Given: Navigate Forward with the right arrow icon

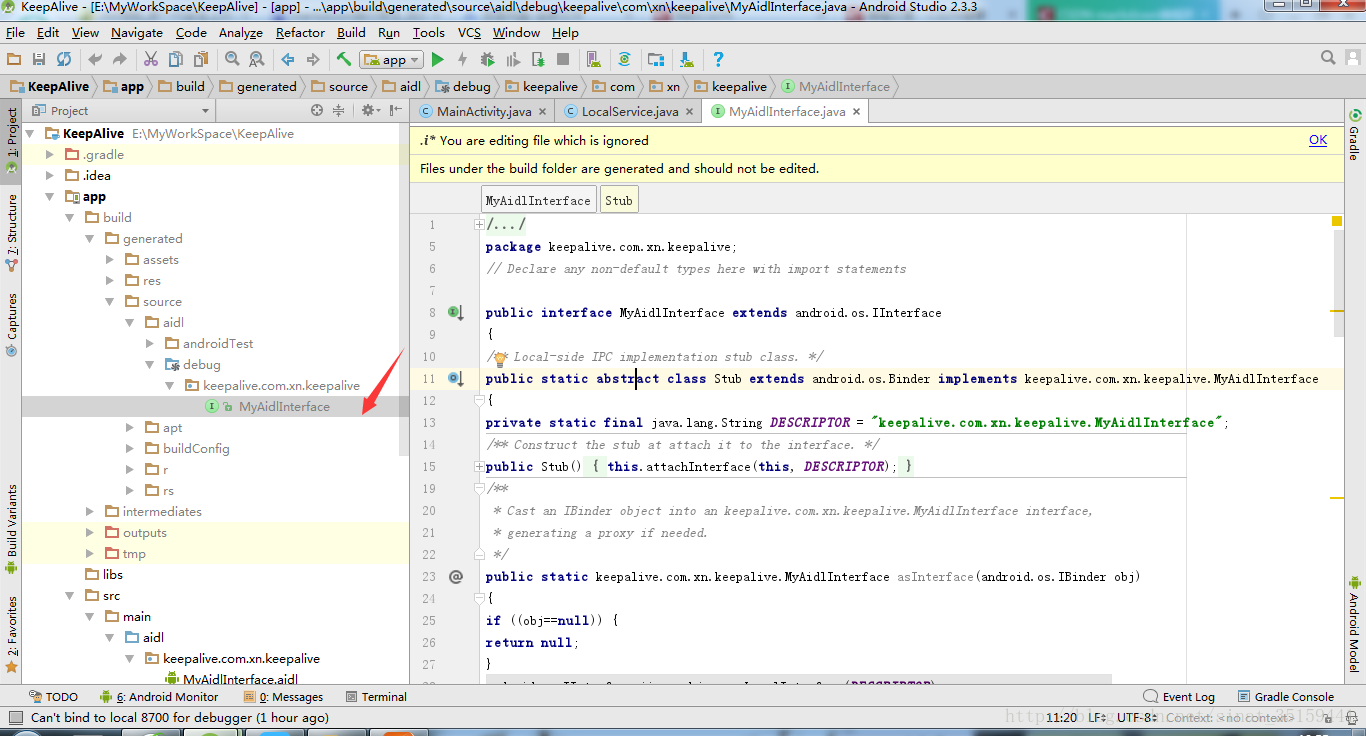Looking at the screenshot, I should click(x=313, y=60).
